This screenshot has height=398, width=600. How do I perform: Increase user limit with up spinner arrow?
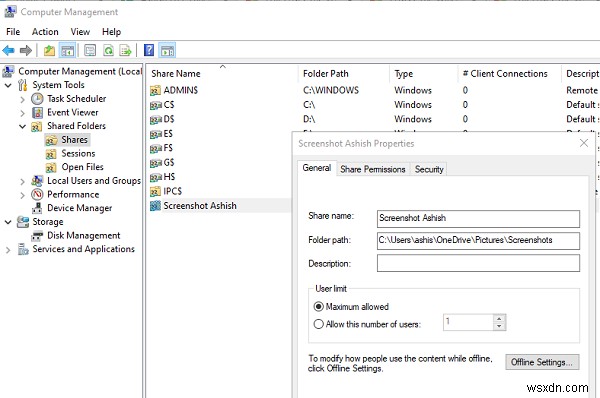499,318
